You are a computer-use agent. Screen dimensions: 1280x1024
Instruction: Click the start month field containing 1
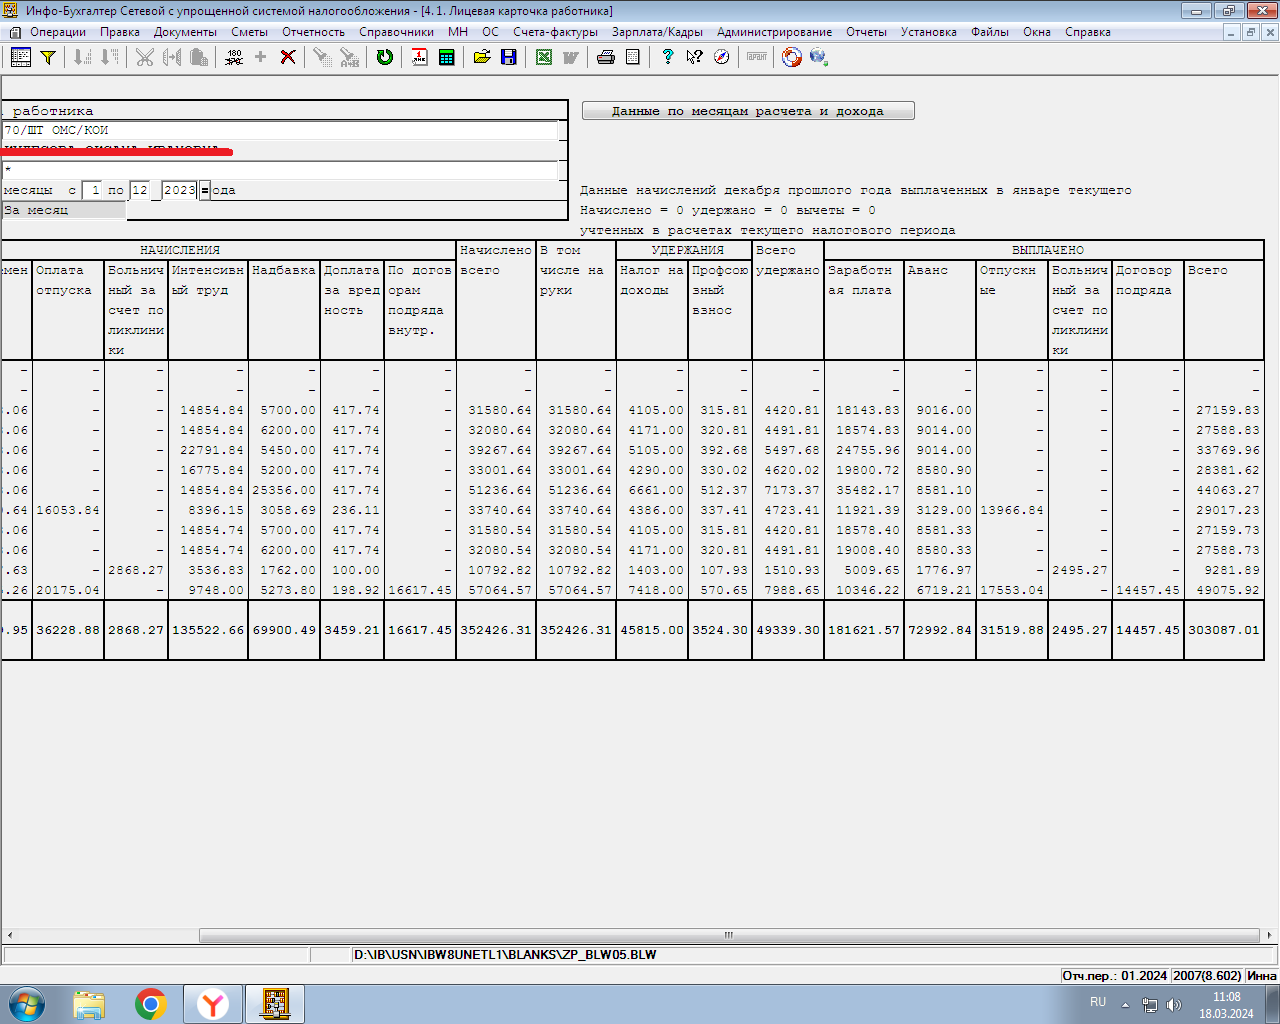[x=92, y=190]
